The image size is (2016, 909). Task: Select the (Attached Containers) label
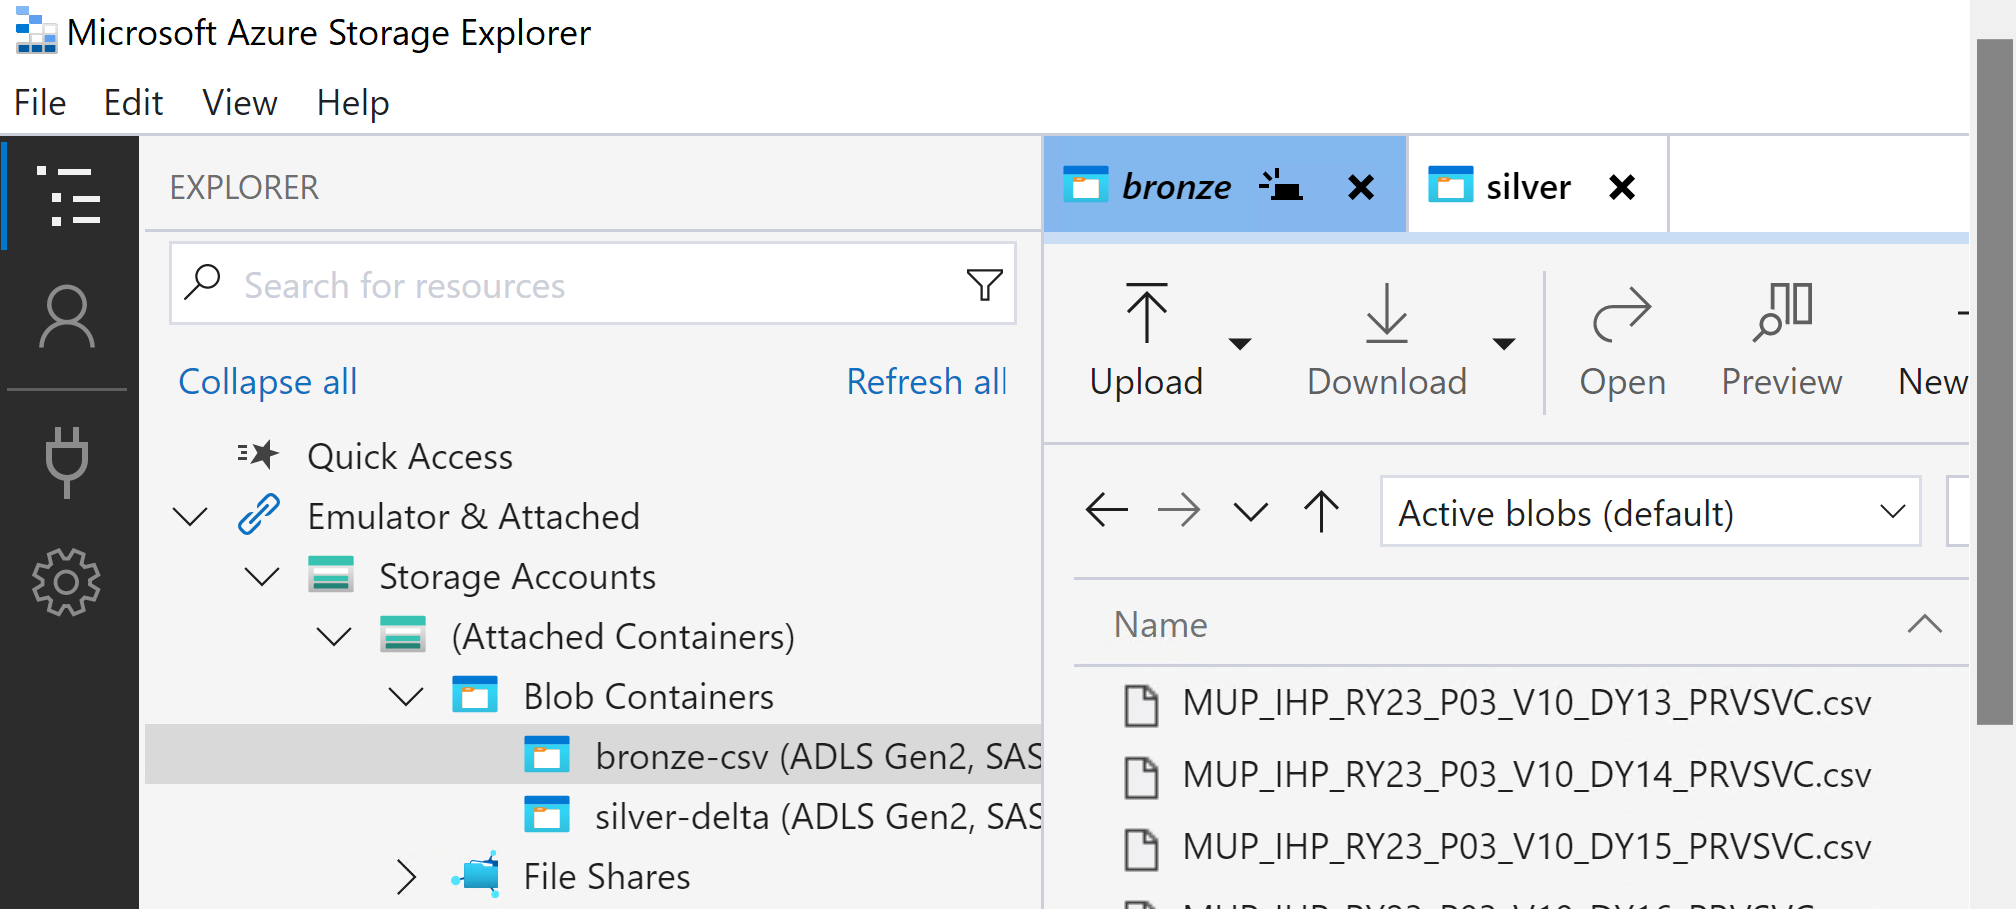click(x=623, y=636)
